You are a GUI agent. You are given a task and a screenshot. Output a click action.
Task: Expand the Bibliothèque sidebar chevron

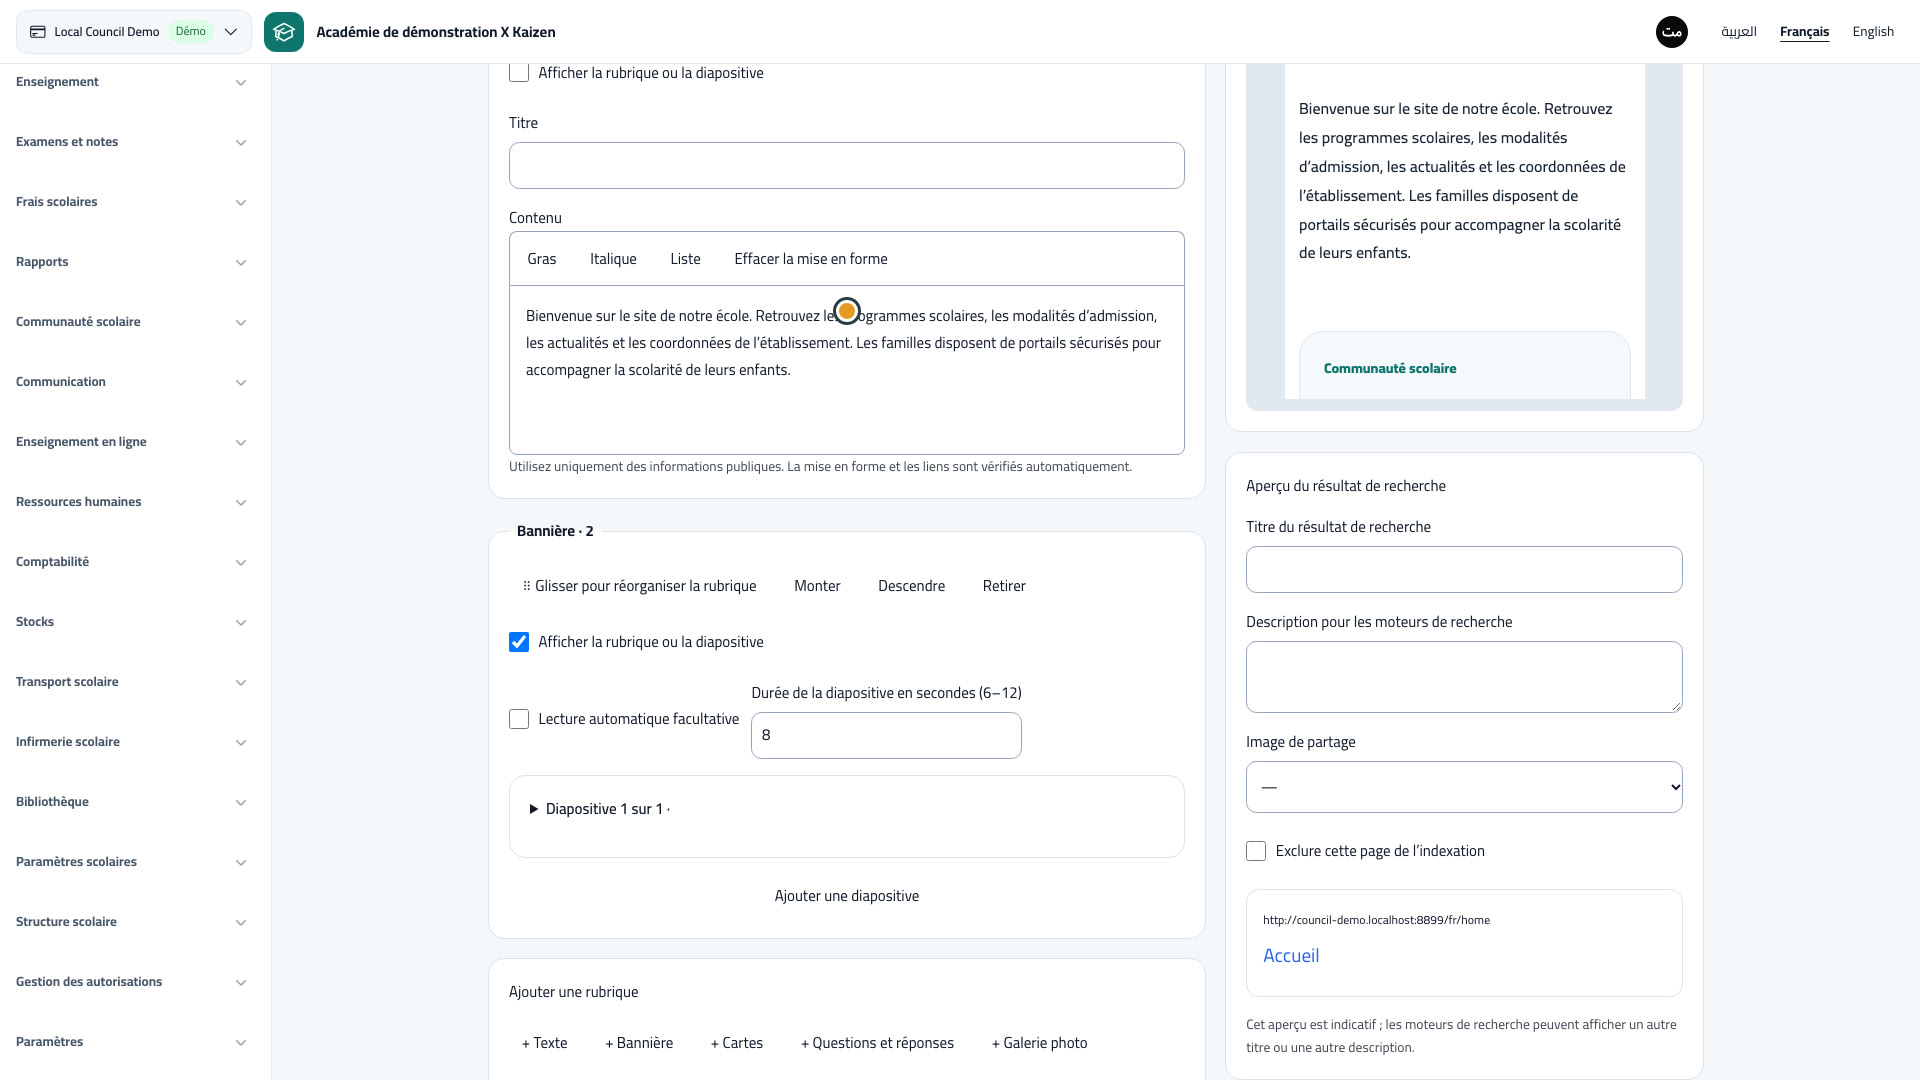[x=241, y=803]
